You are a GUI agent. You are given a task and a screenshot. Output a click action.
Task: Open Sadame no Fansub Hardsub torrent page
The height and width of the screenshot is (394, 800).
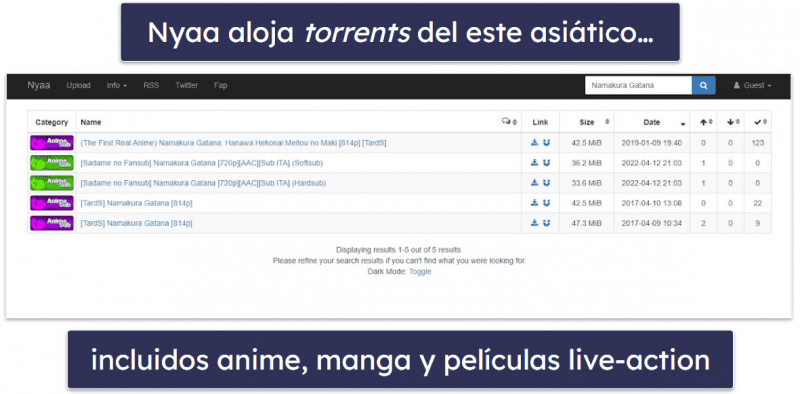pos(203,183)
